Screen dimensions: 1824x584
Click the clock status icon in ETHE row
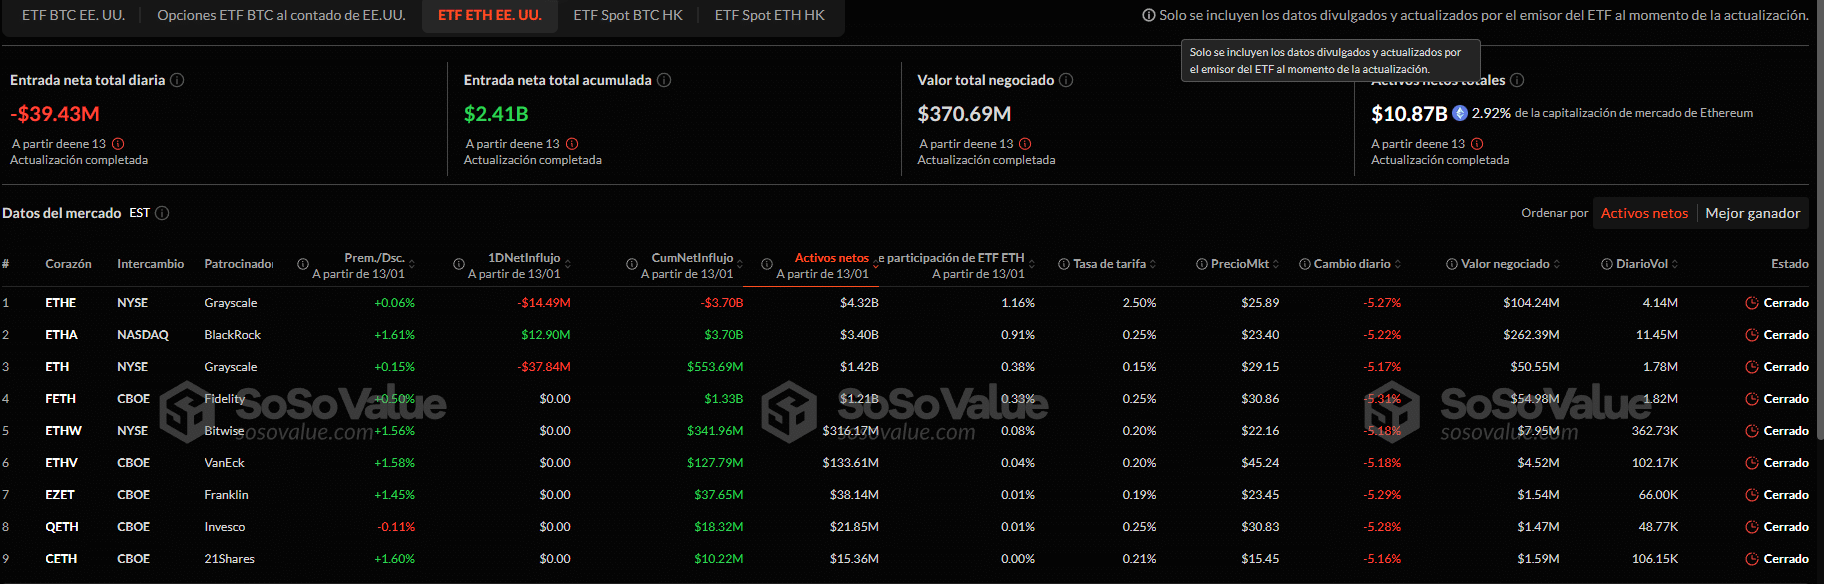(x=1752, y=303)
